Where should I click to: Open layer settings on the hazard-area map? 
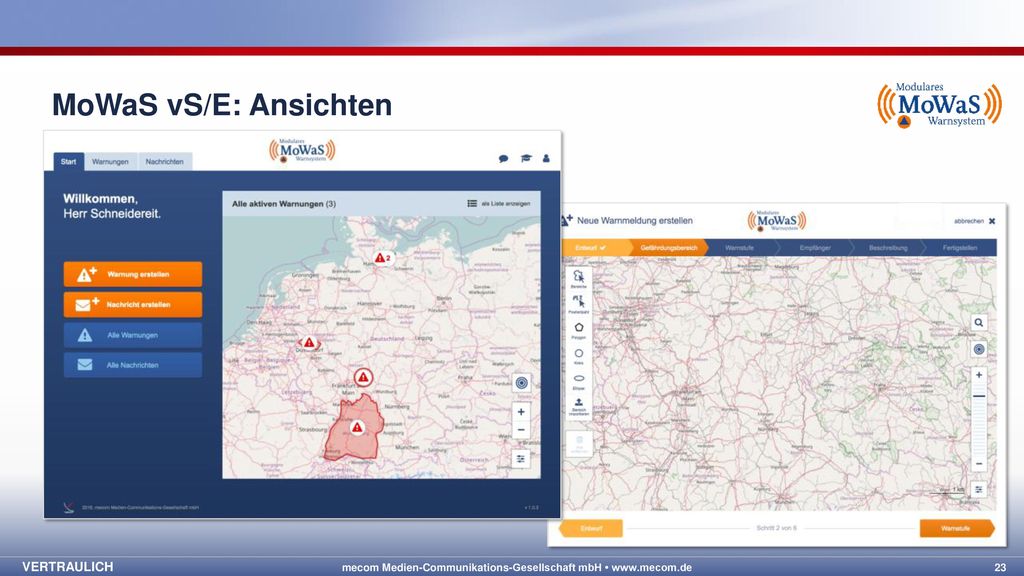tap(978, 489)
